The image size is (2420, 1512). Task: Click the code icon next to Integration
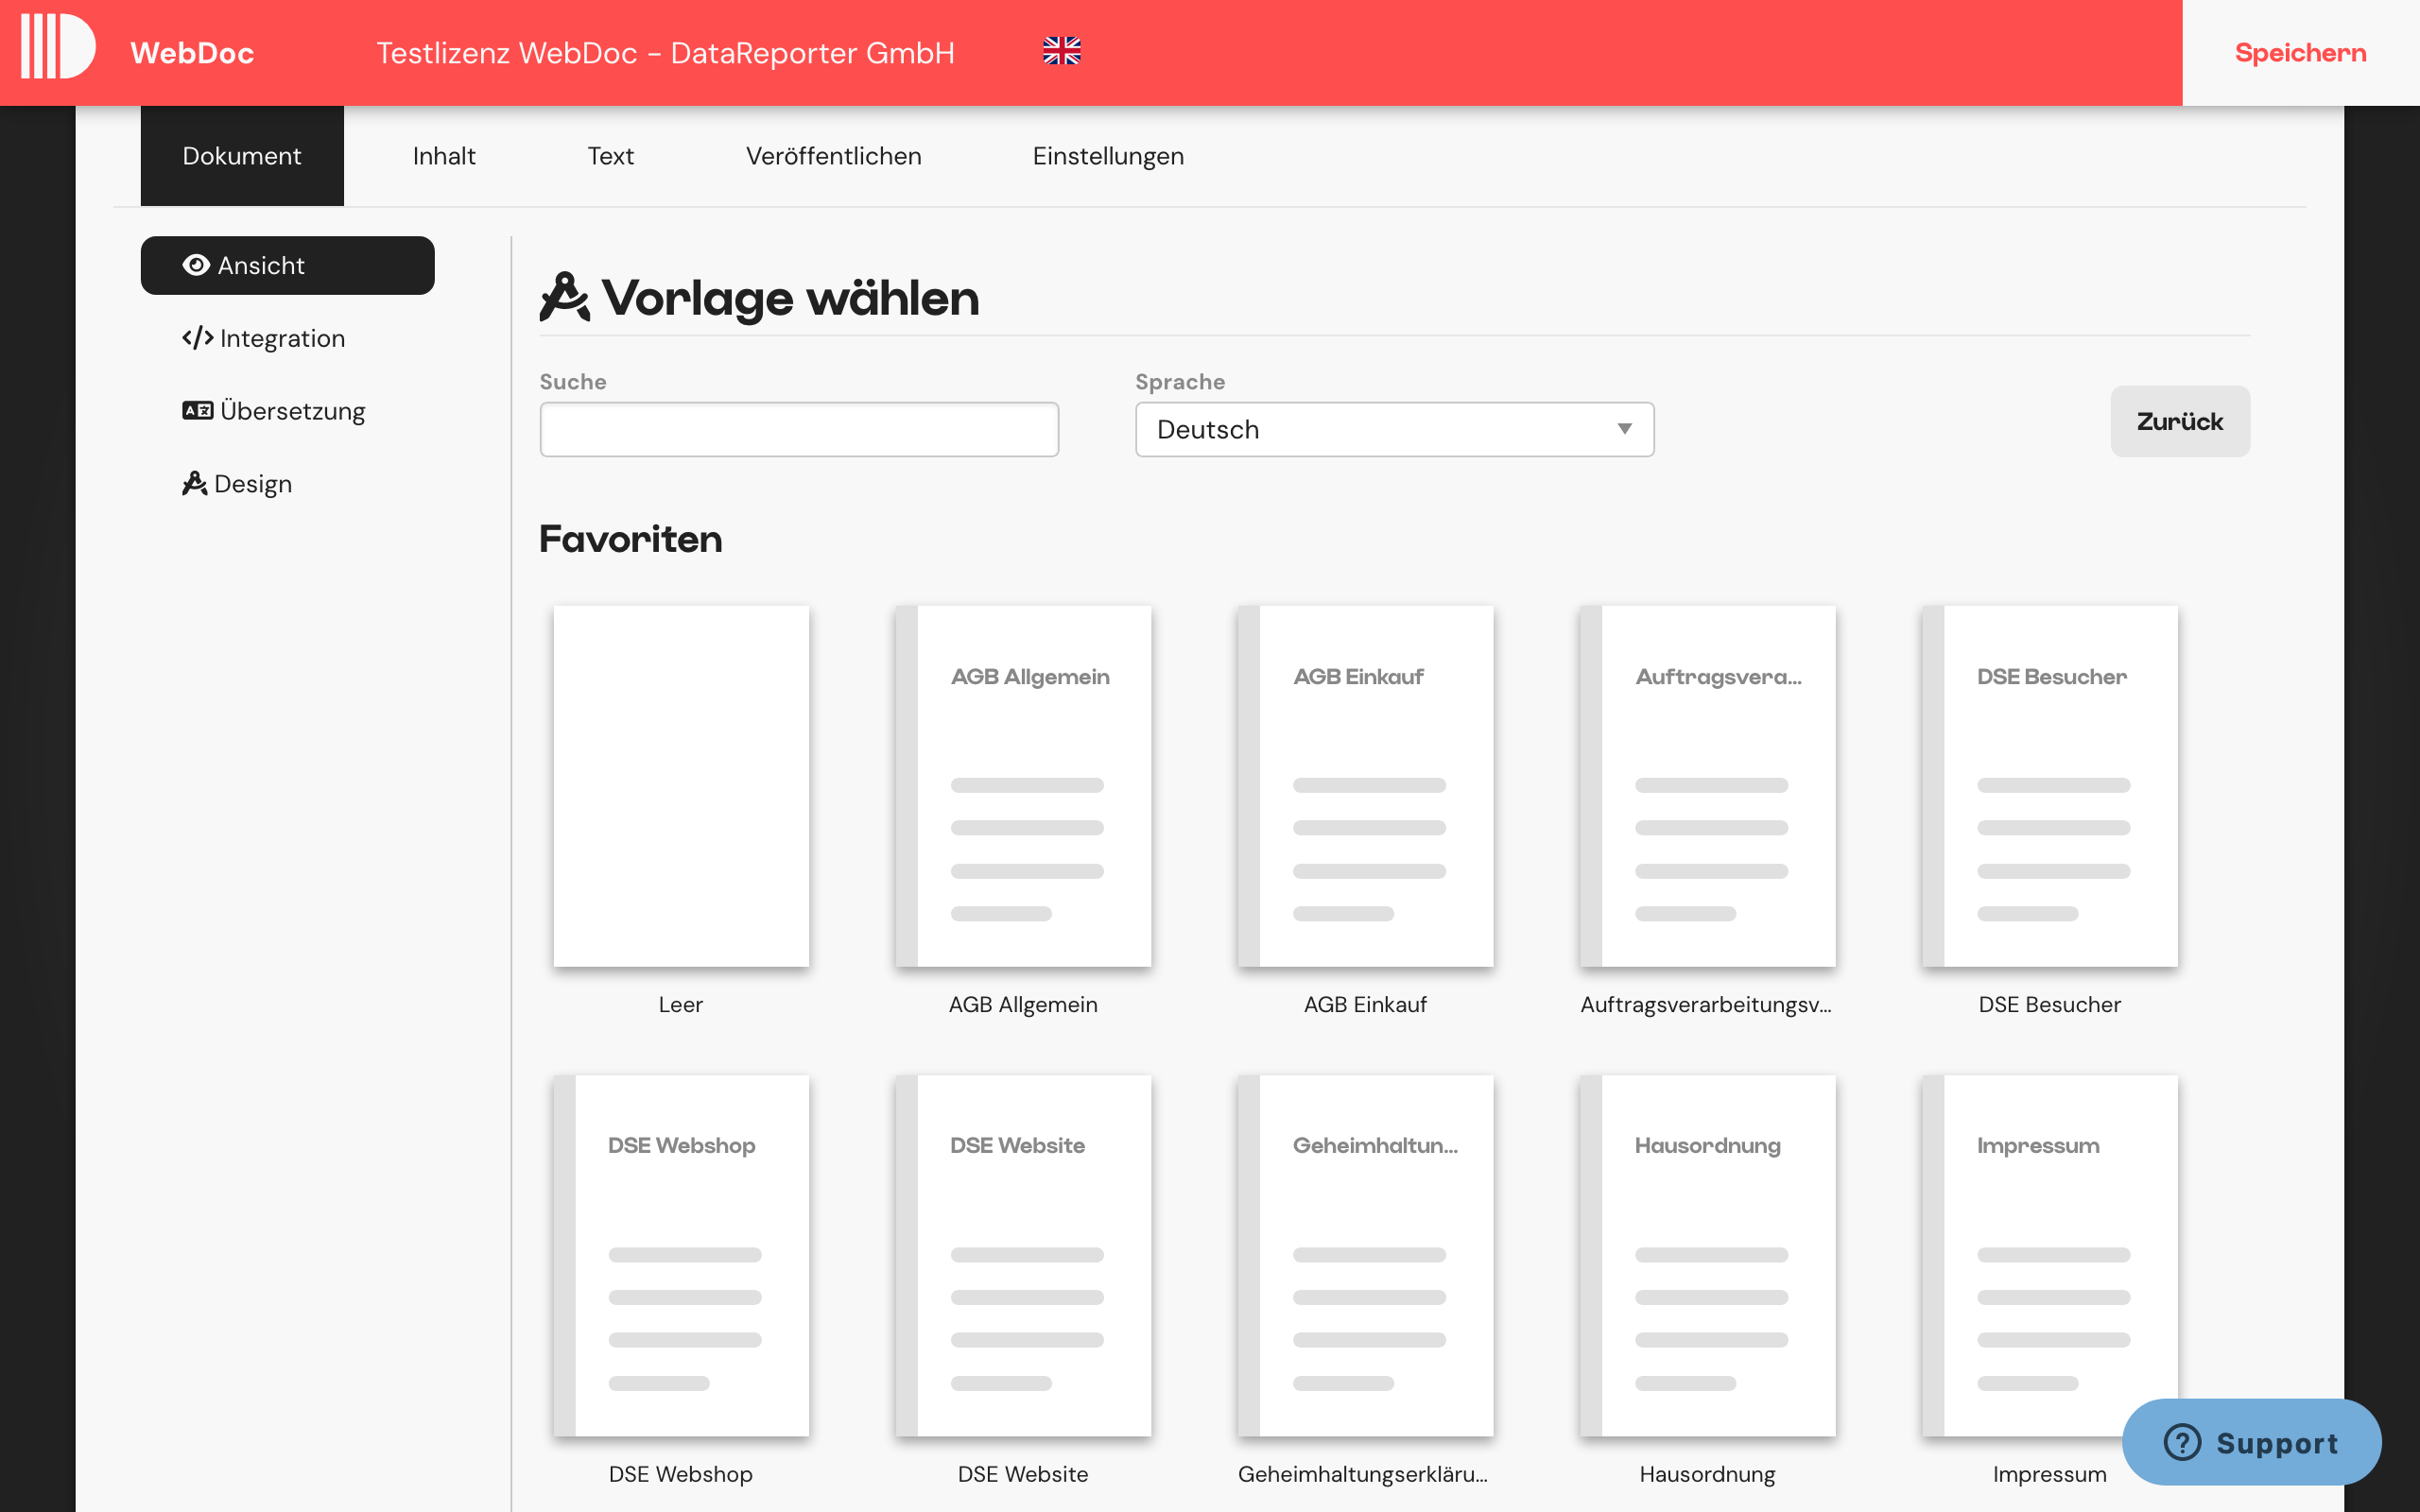point(197,338)
